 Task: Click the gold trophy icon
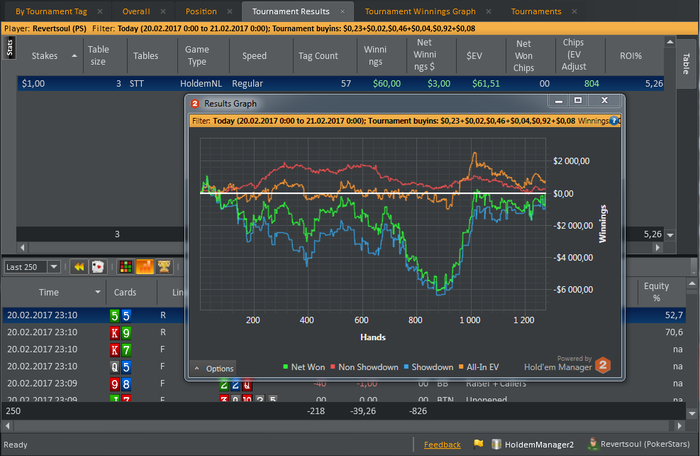click(x=164, y=267)
